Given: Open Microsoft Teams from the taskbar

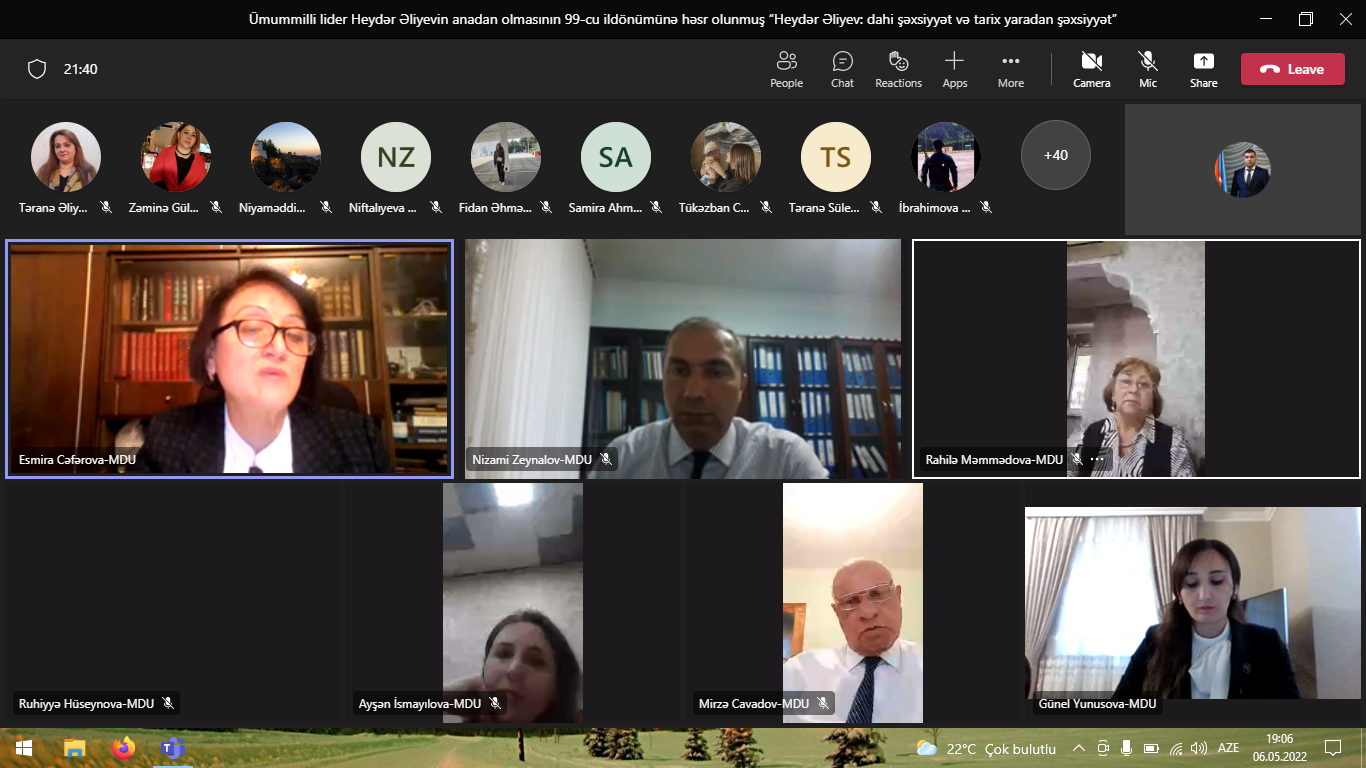Looking at the screenshot, I should tap(173, 748).
